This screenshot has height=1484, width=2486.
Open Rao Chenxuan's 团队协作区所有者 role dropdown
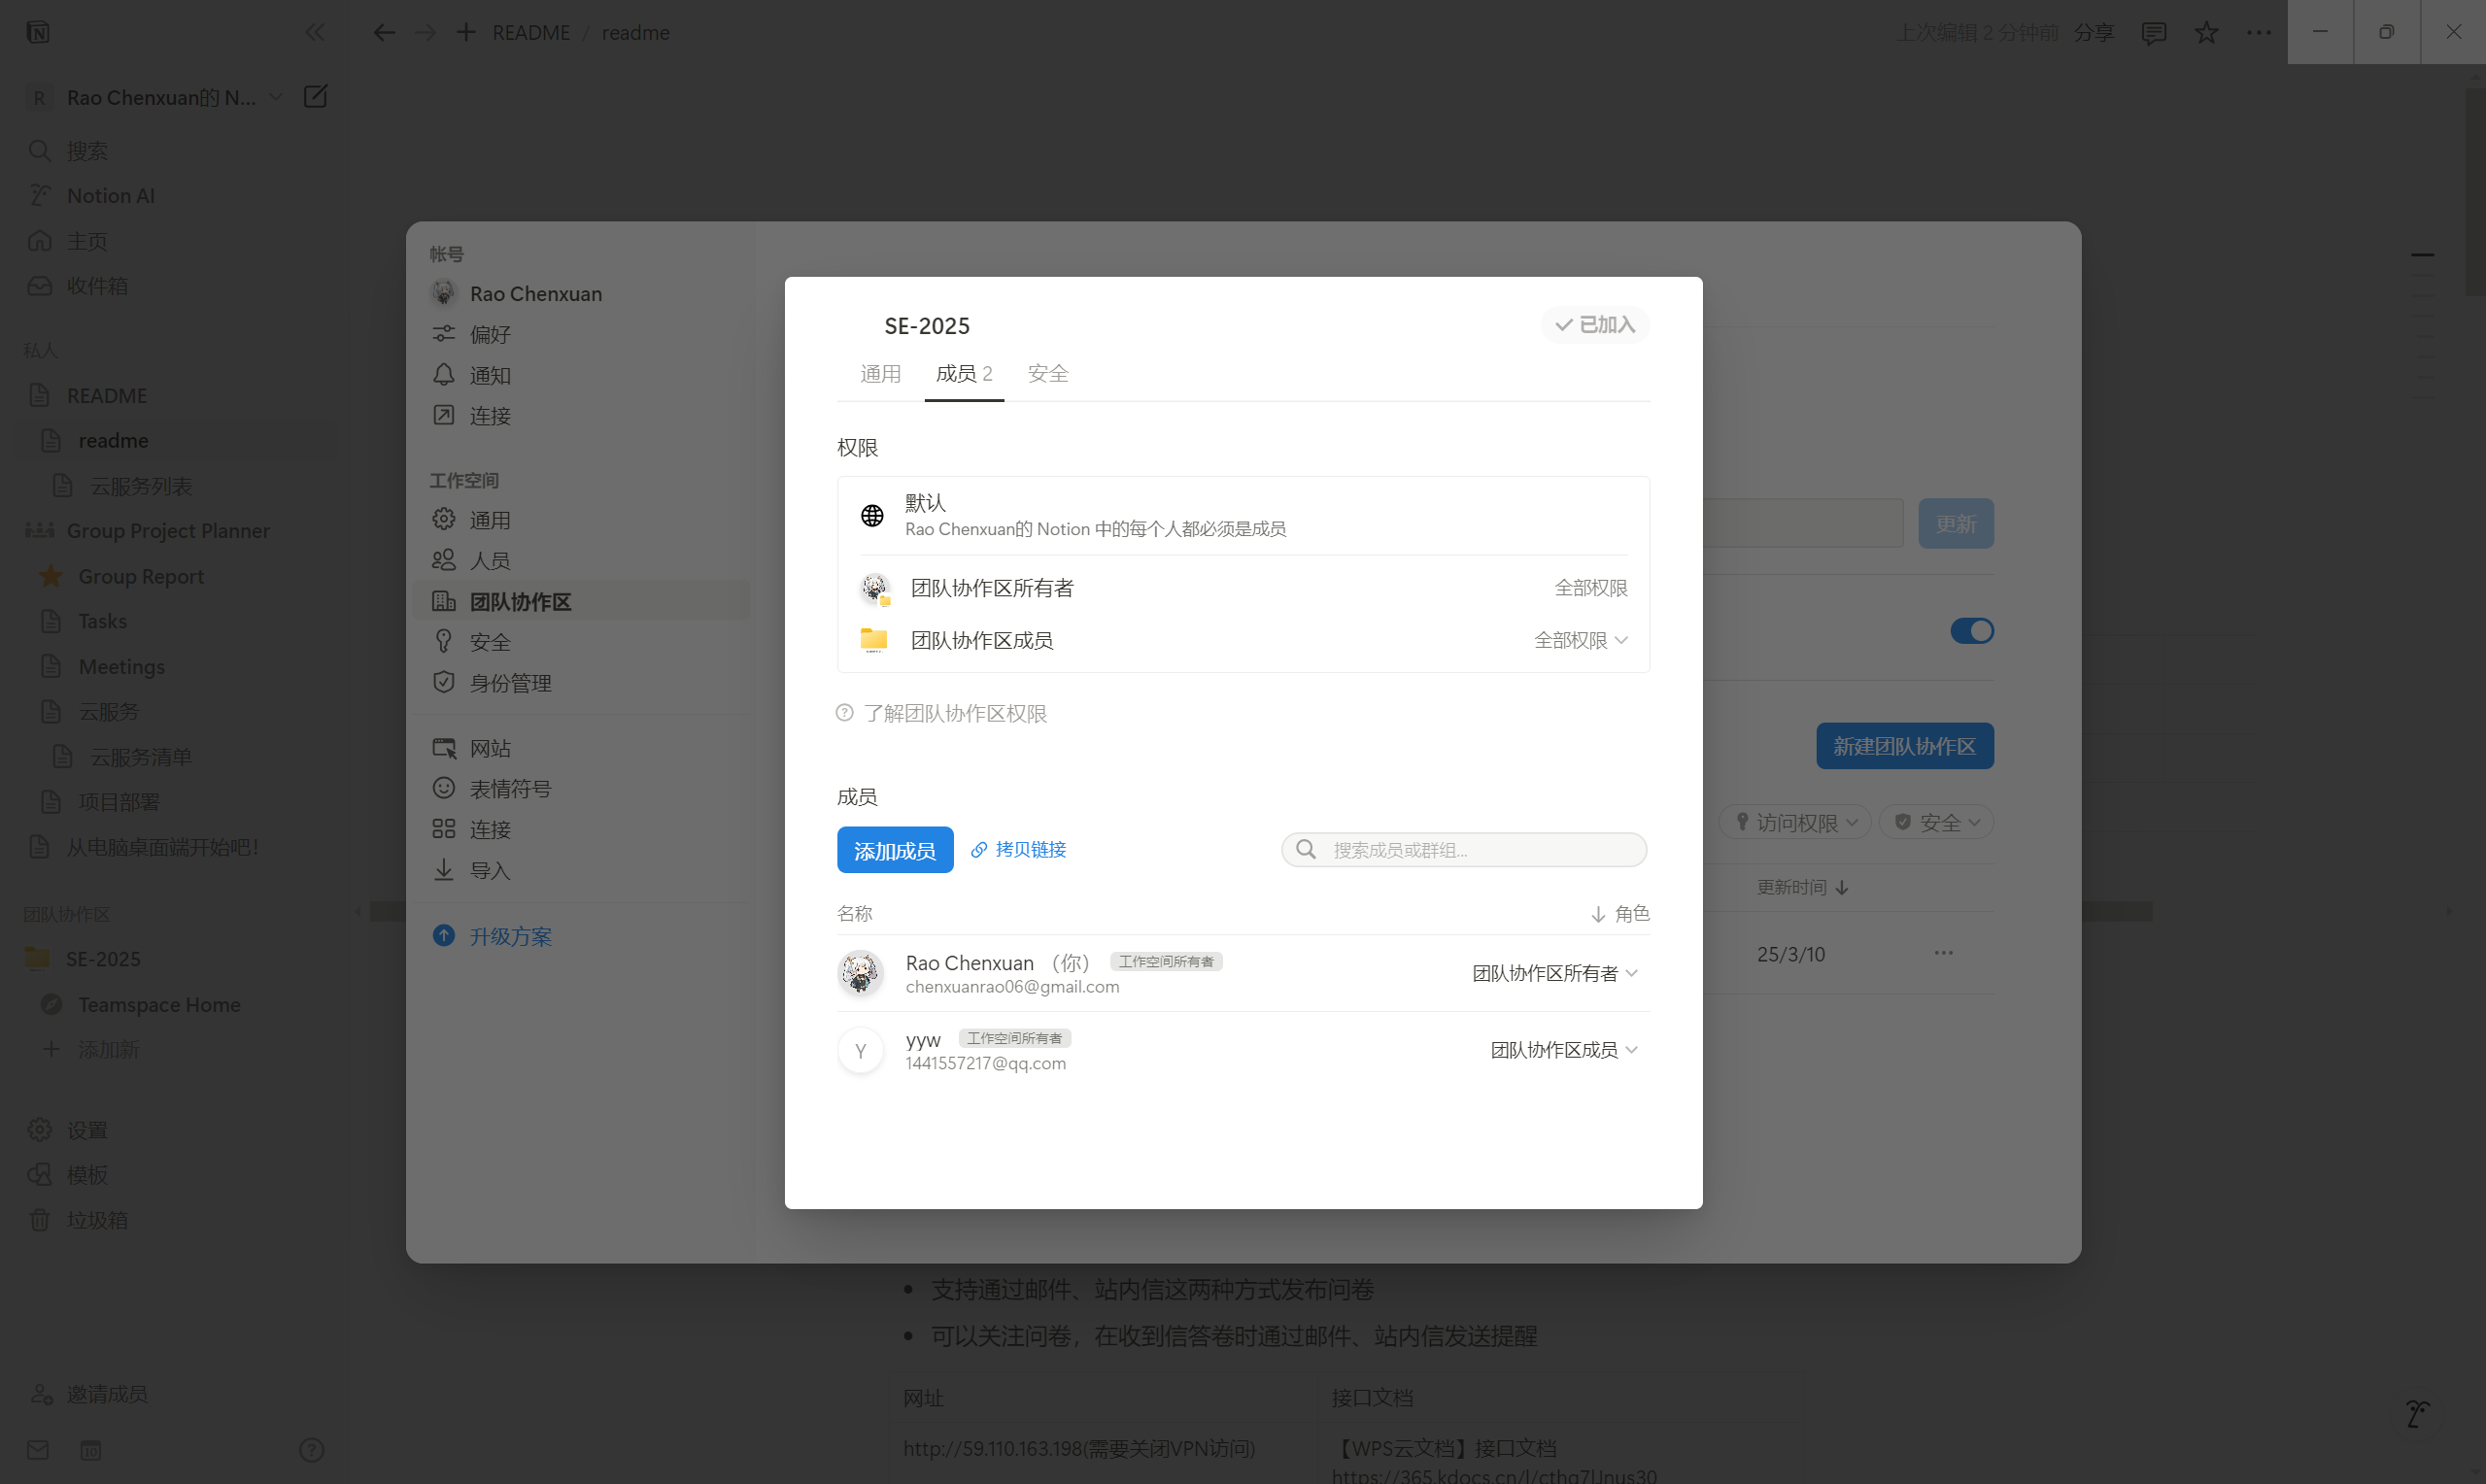click(x=1554, y=973)
